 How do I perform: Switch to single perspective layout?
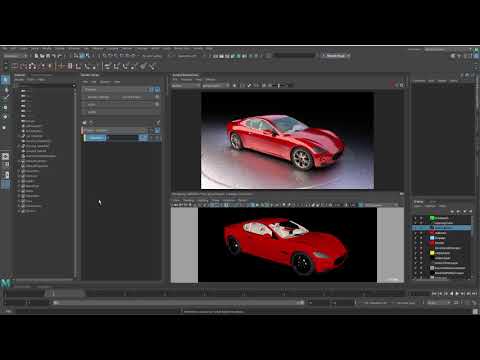tap(5, 156)
